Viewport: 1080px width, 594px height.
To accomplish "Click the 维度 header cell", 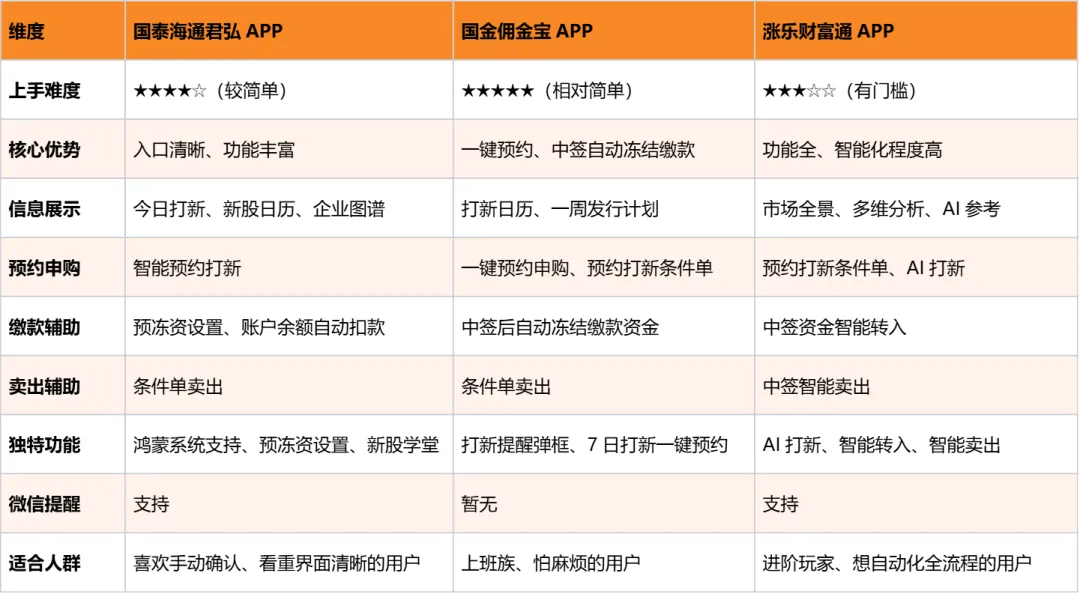I will click(63, 30).
